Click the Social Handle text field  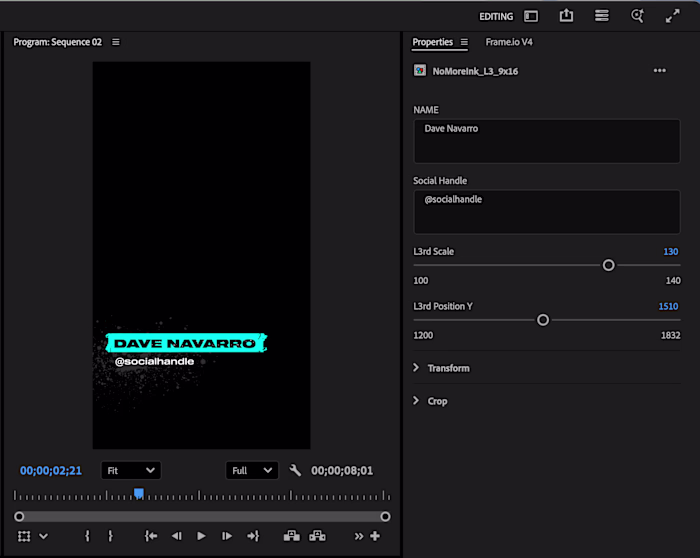click(547, 212)
